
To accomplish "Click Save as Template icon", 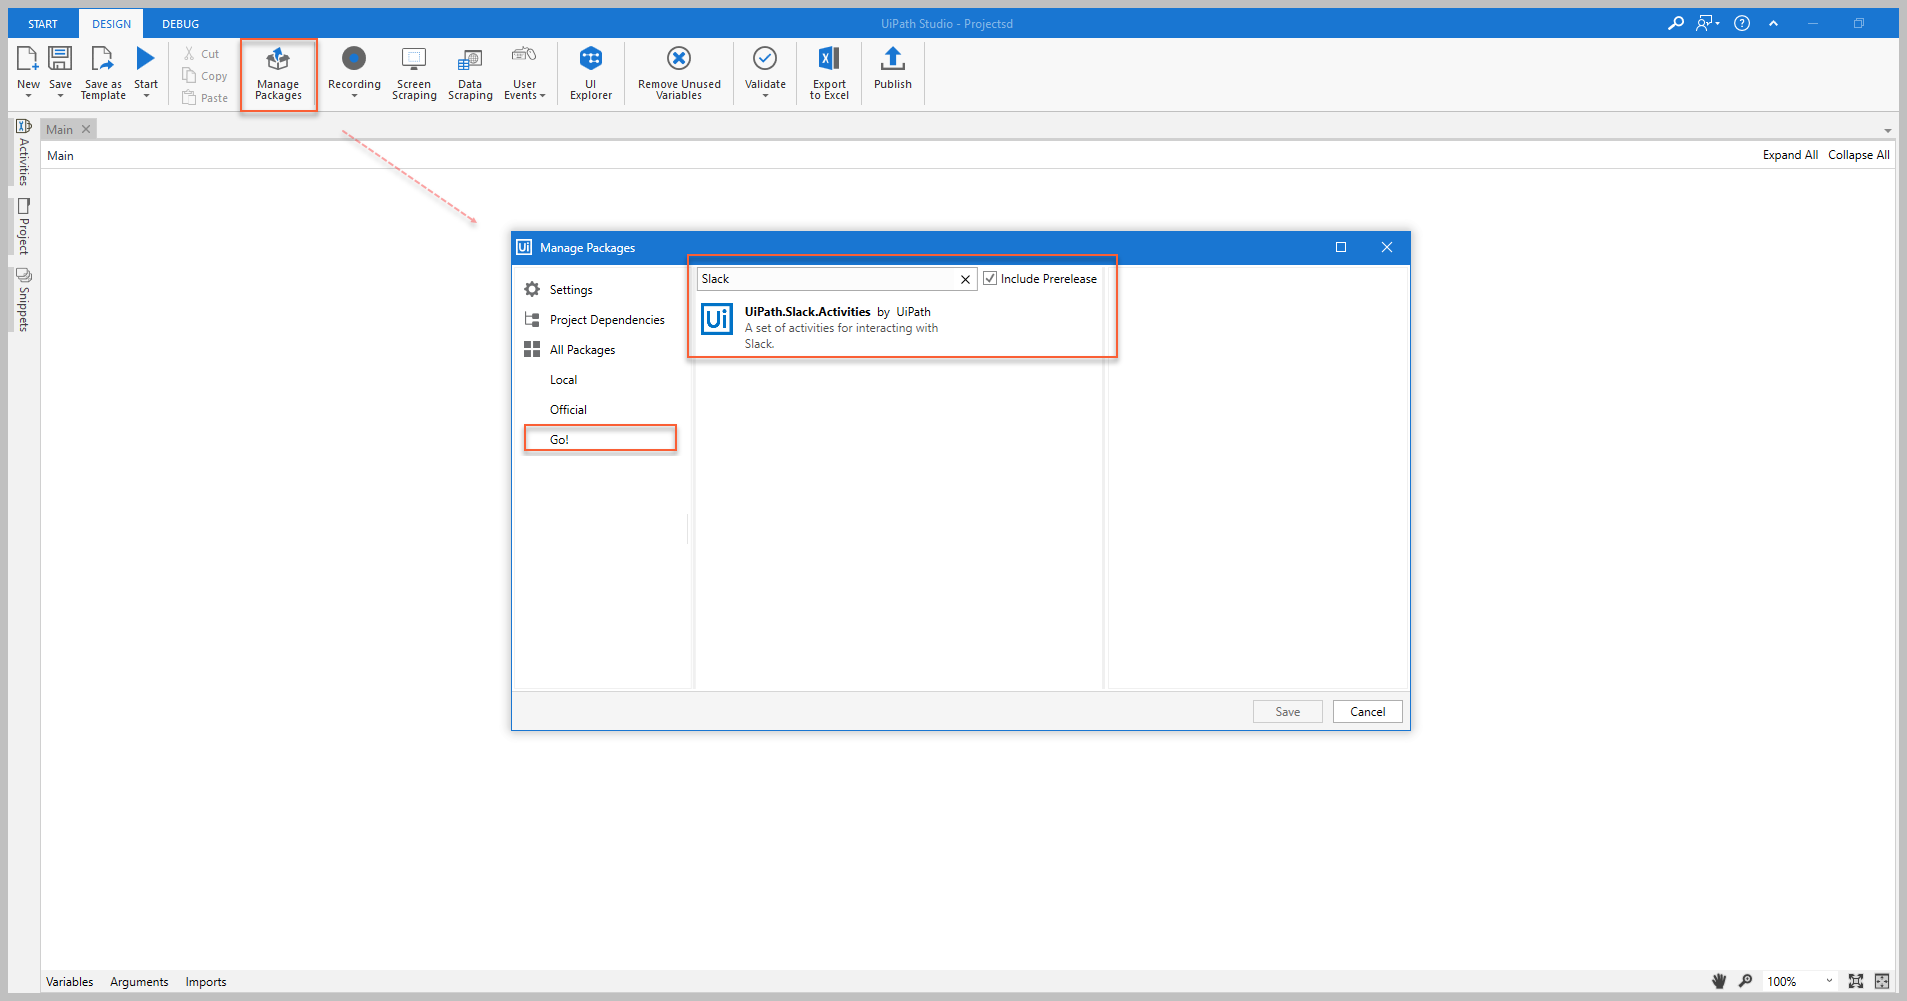I will point(102,59).
